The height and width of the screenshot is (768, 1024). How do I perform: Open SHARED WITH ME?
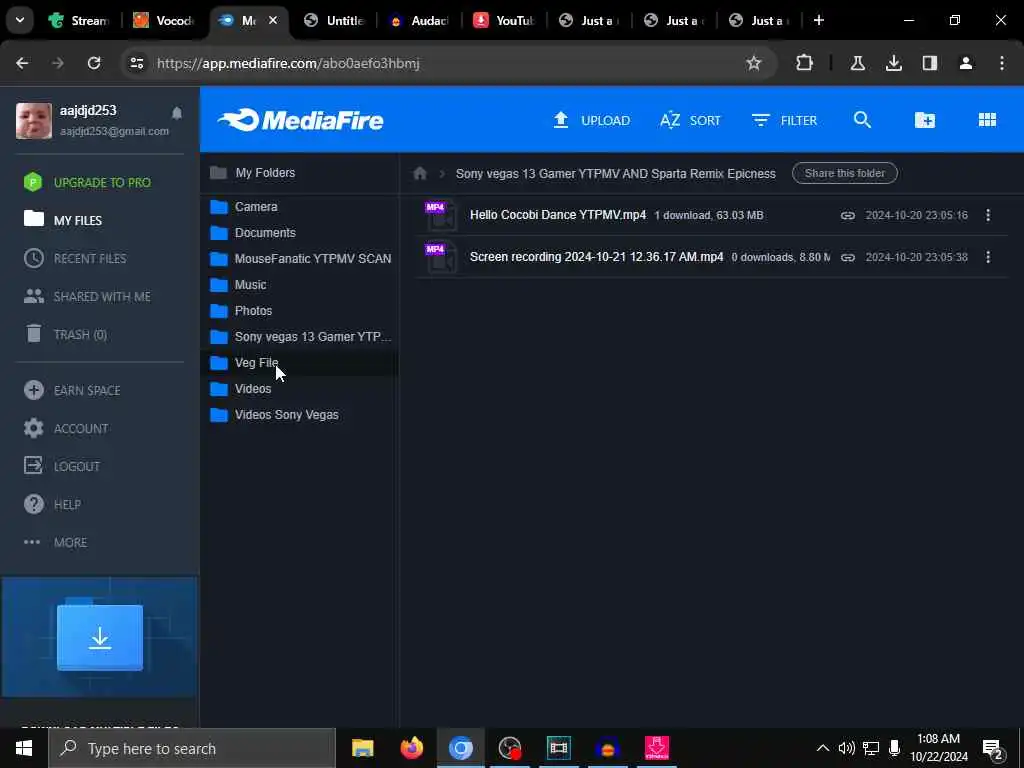pos(87,296)
